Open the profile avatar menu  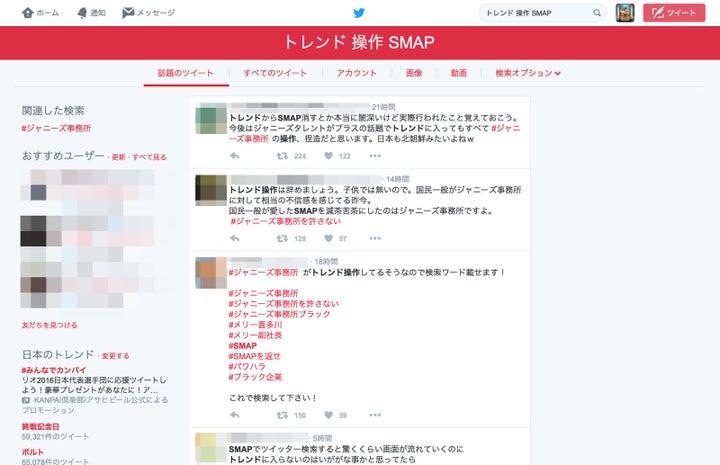click(623, 13)
